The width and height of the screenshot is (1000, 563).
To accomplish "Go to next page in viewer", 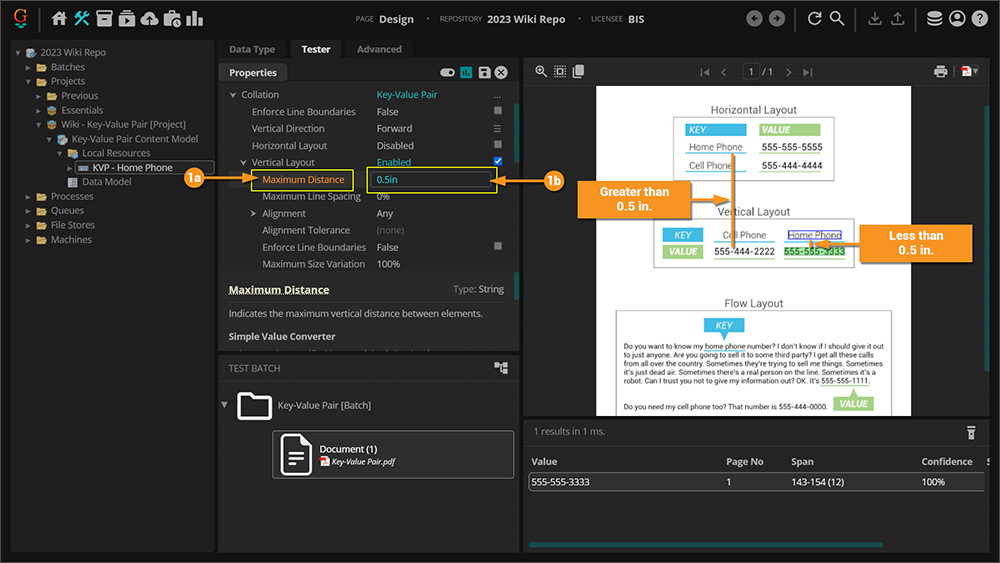I will point(789,72).
